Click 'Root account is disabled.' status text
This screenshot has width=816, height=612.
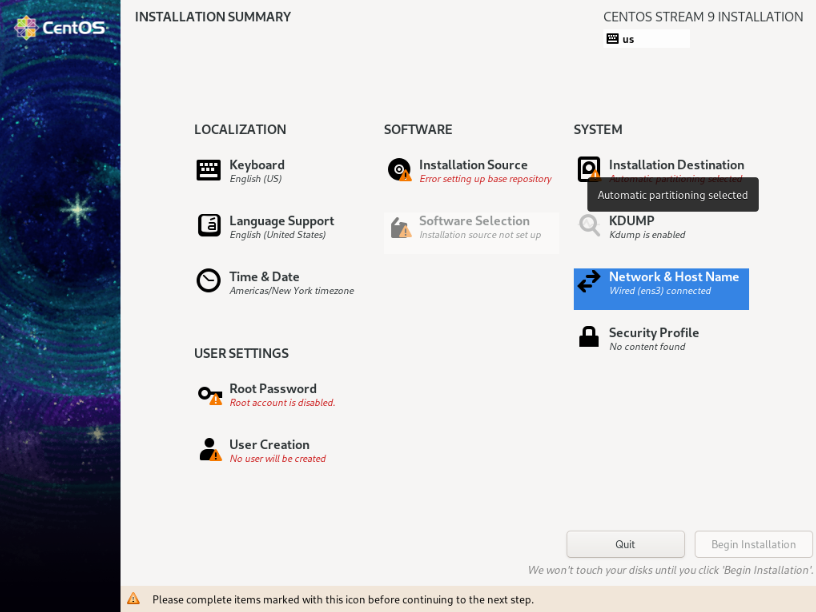pos(283,403)
